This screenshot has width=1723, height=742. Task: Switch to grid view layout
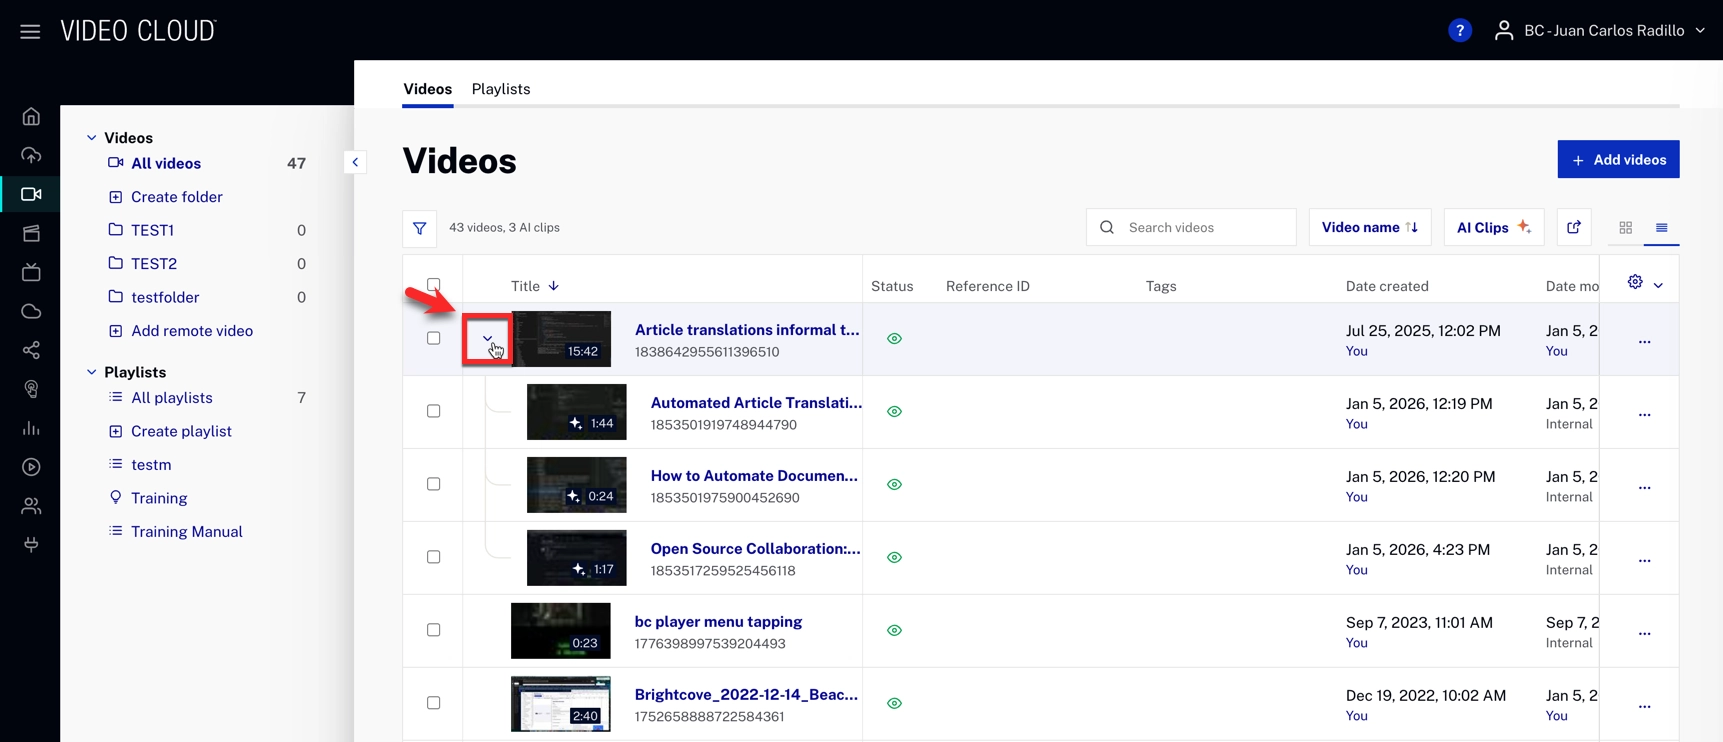point(1625,228)
